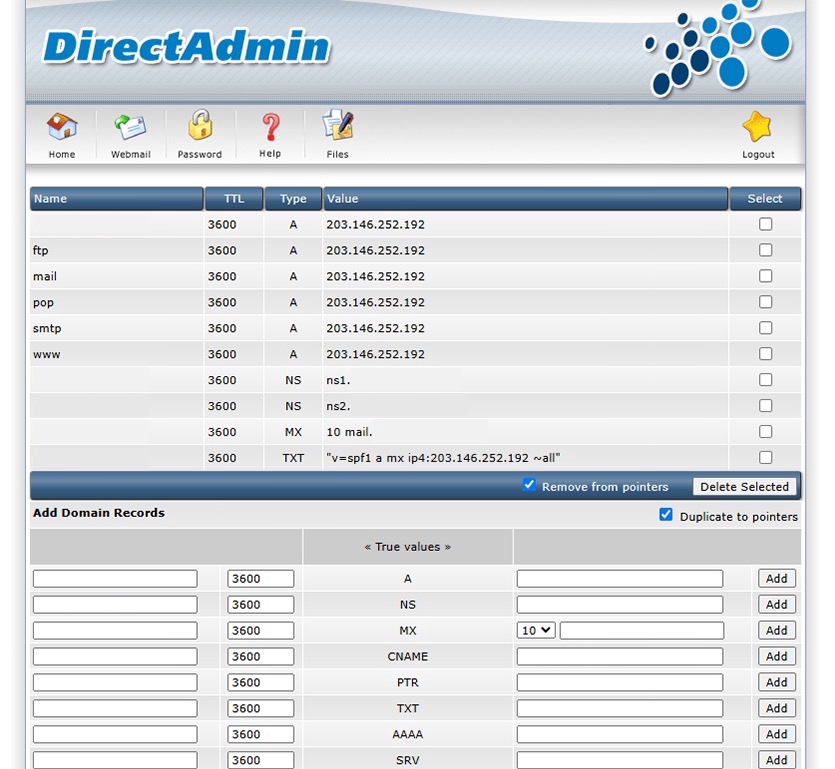Sort by the TTL column header
835x769 pixels.
tap(234, 199)
